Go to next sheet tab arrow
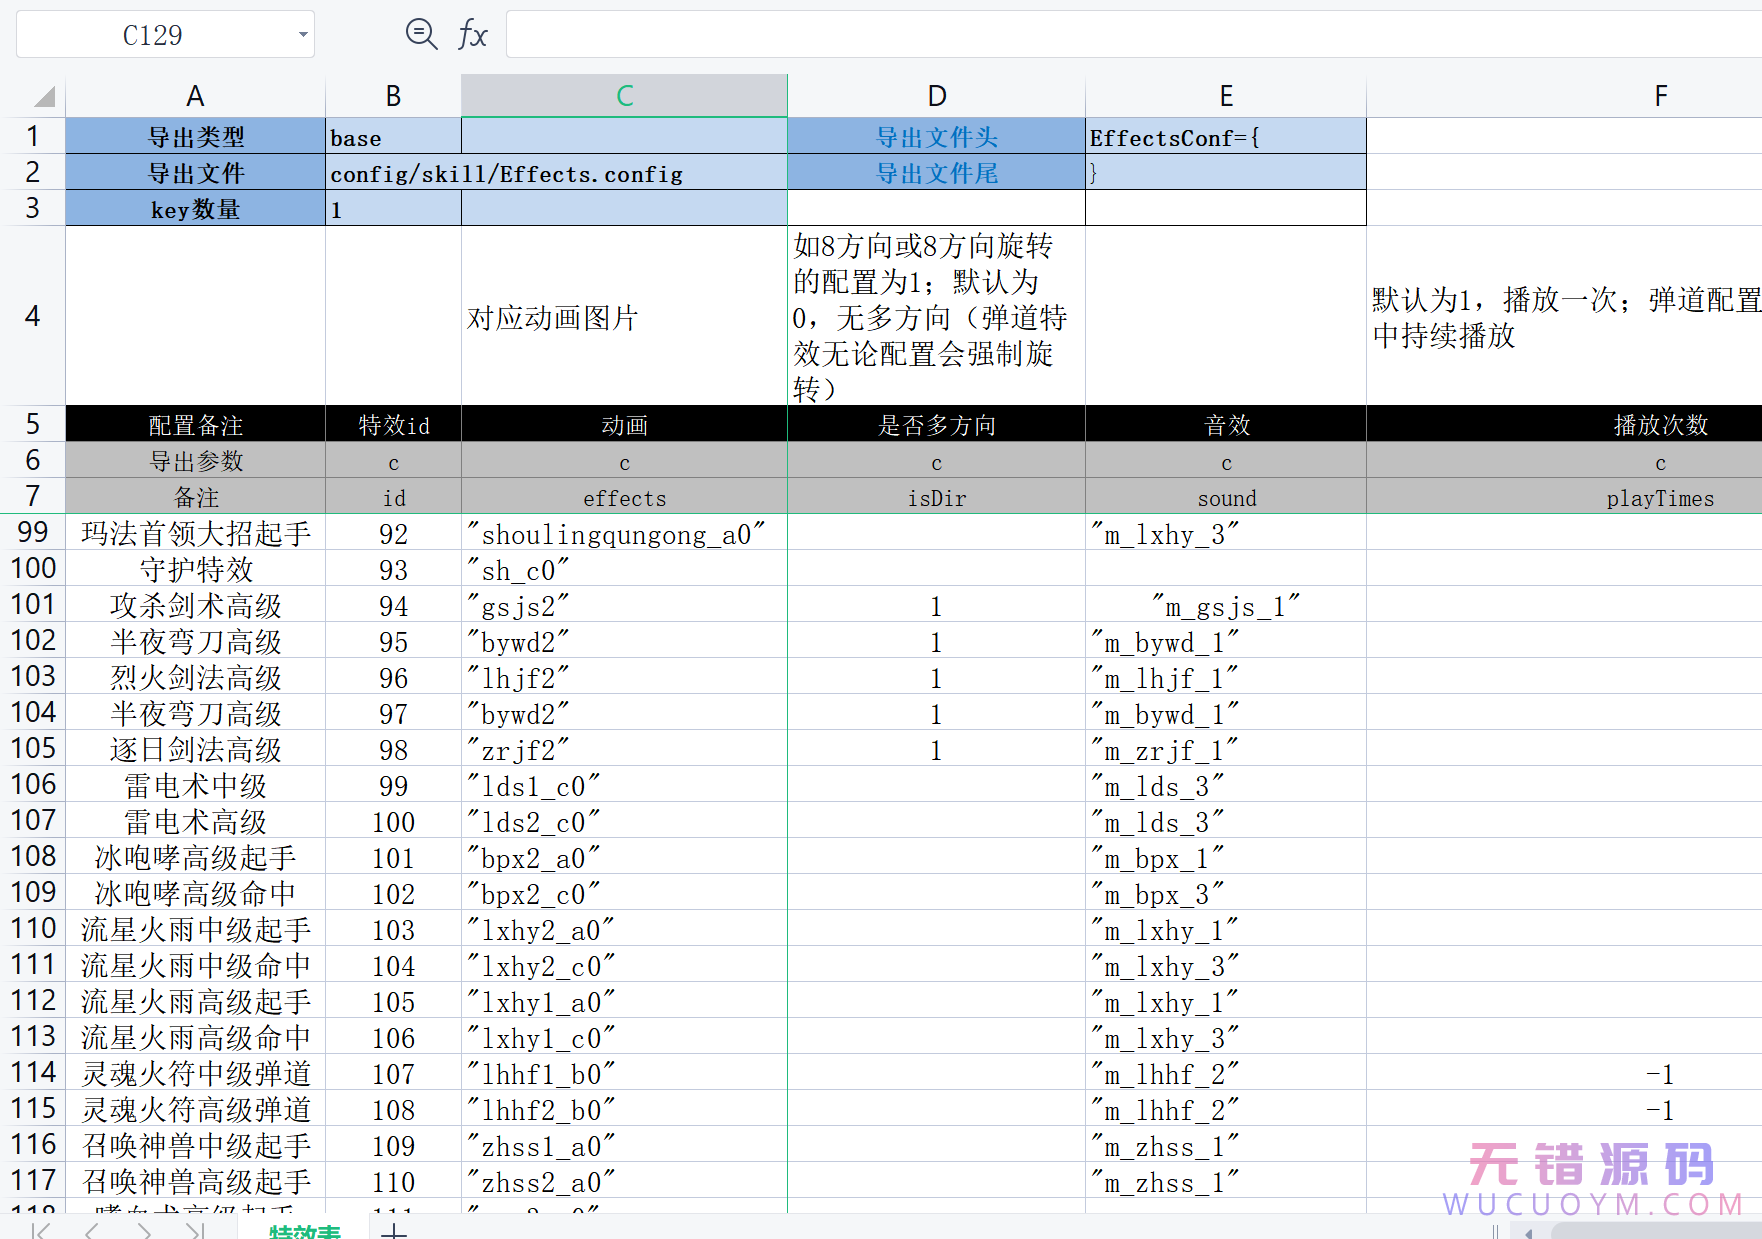Viewport: 1762px width, 1239px height. [x=145, y=1230]
